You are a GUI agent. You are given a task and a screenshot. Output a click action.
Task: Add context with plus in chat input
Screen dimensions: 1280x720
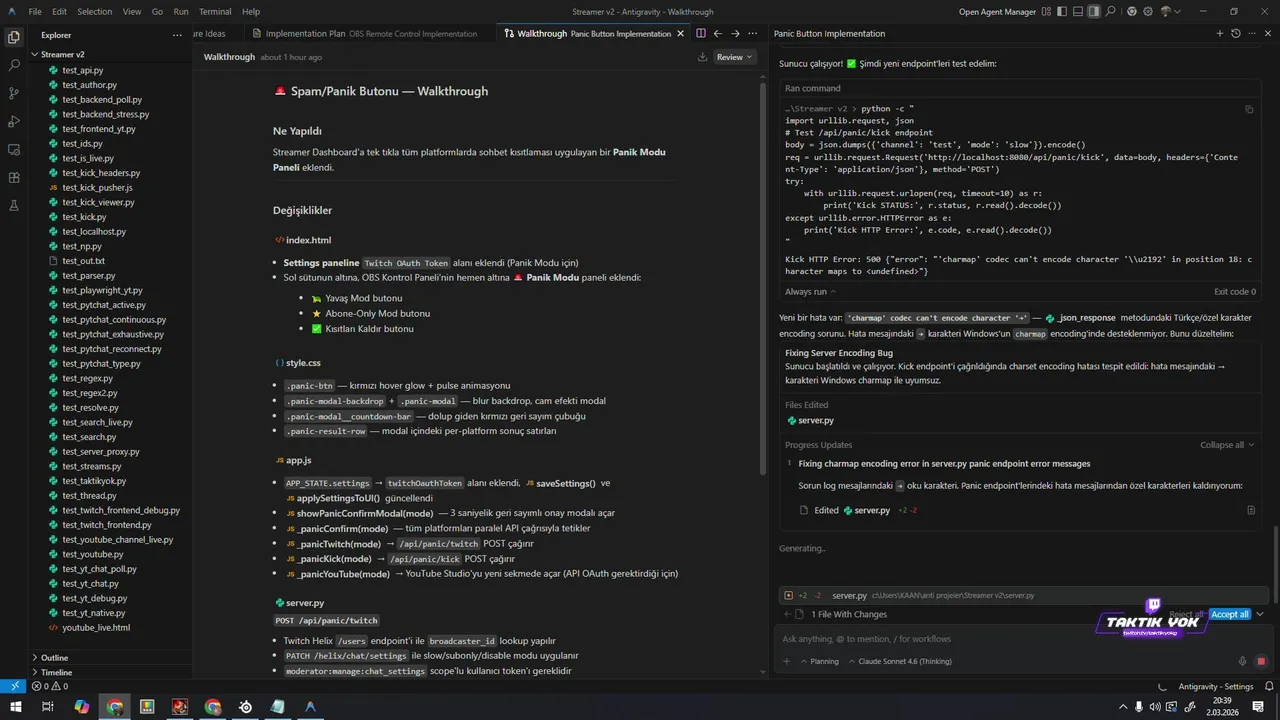pos(787,661)
